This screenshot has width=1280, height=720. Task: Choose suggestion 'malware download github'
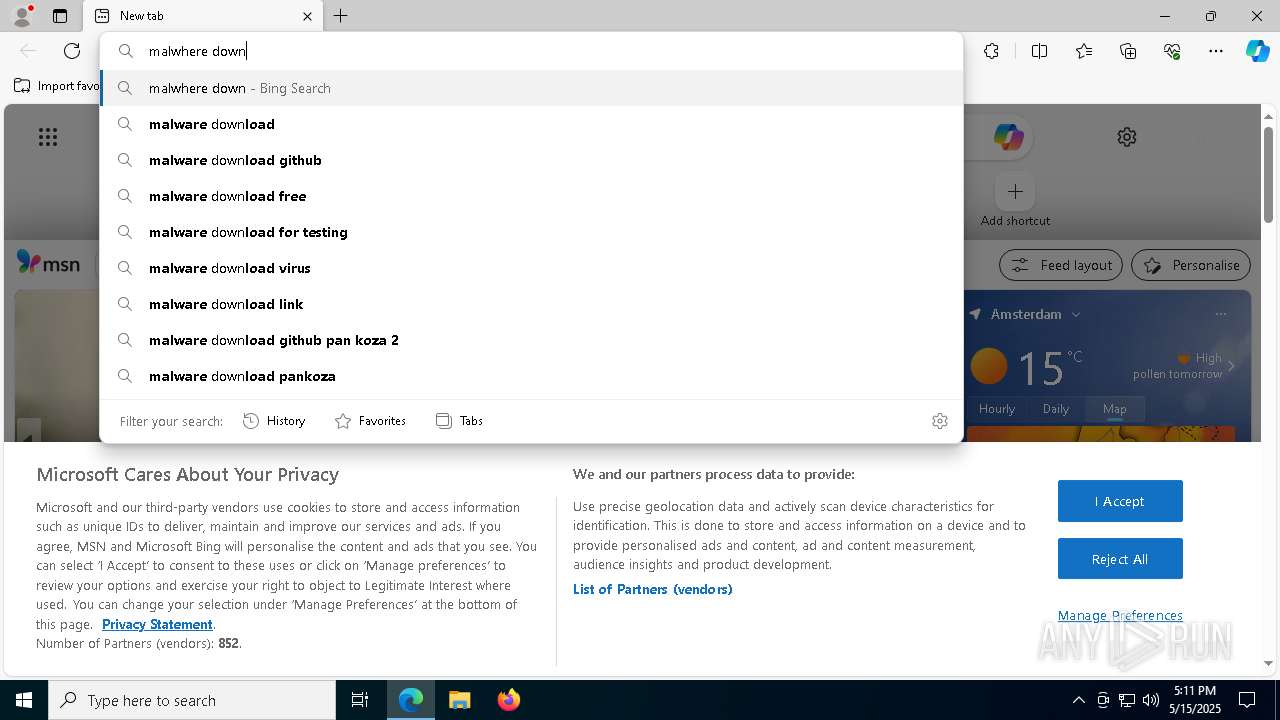531,160
